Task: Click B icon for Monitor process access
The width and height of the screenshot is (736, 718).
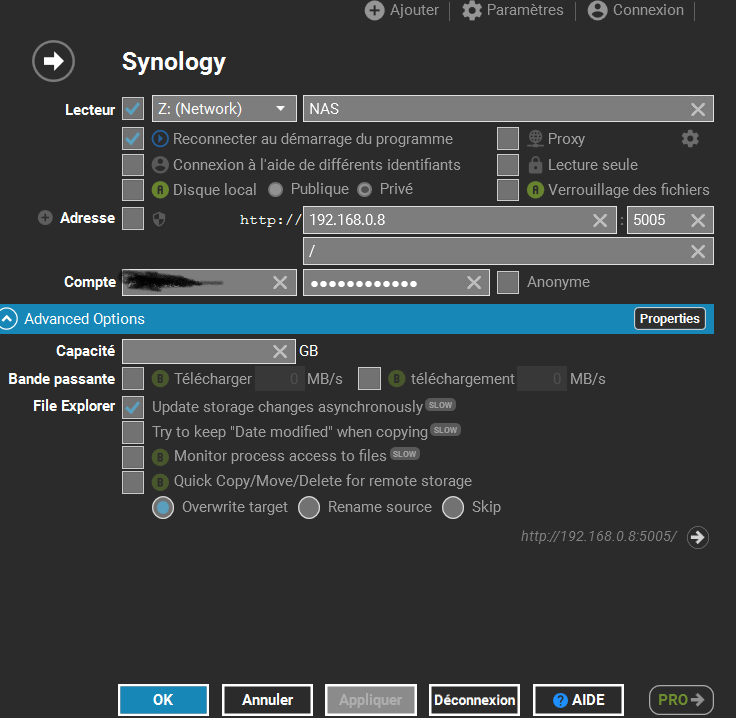Action: click(x=160, y=457)
